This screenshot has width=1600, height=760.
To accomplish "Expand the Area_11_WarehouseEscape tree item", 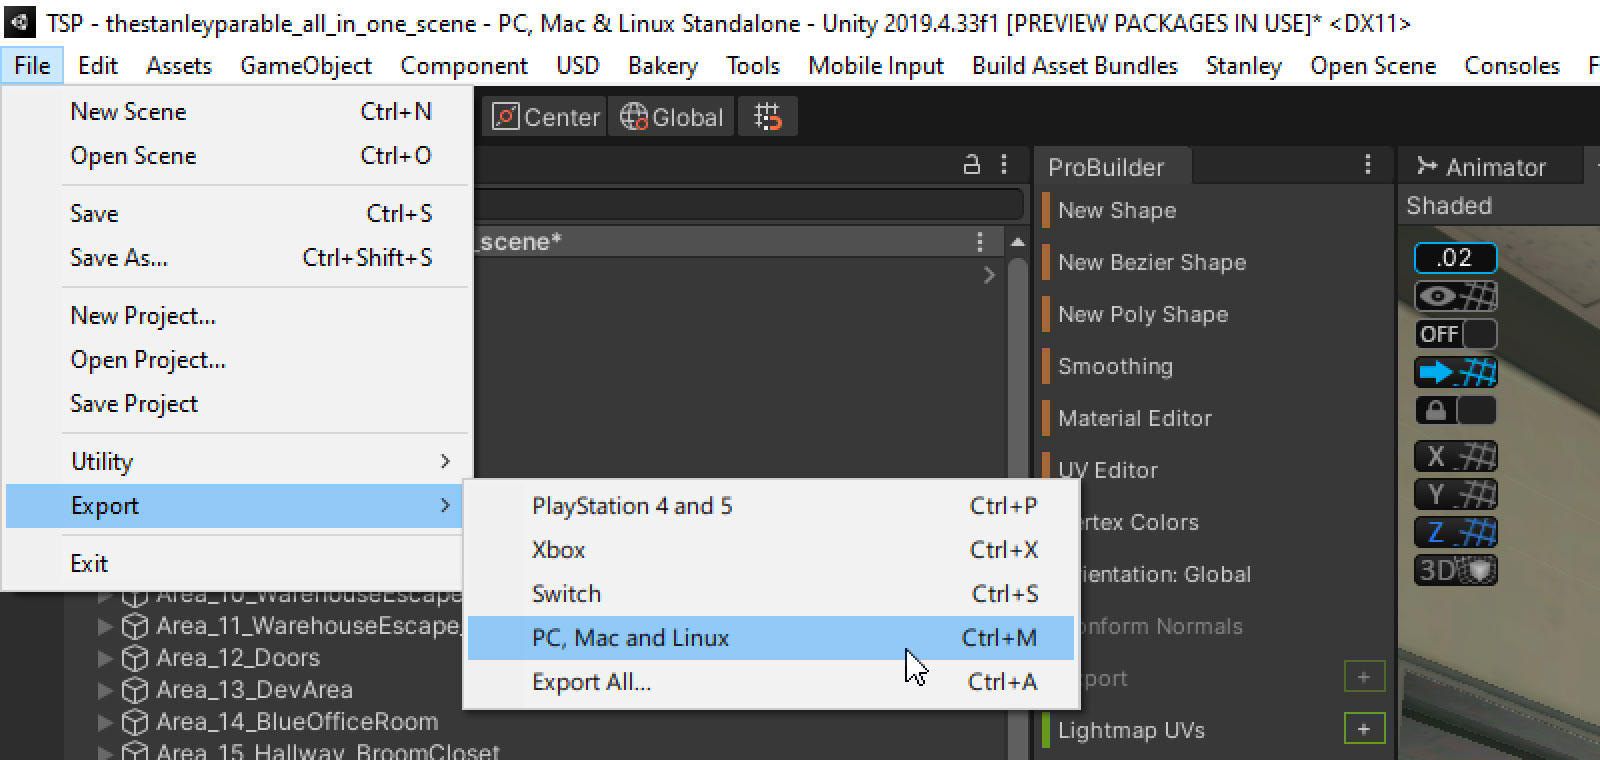I will coord(105,626).
